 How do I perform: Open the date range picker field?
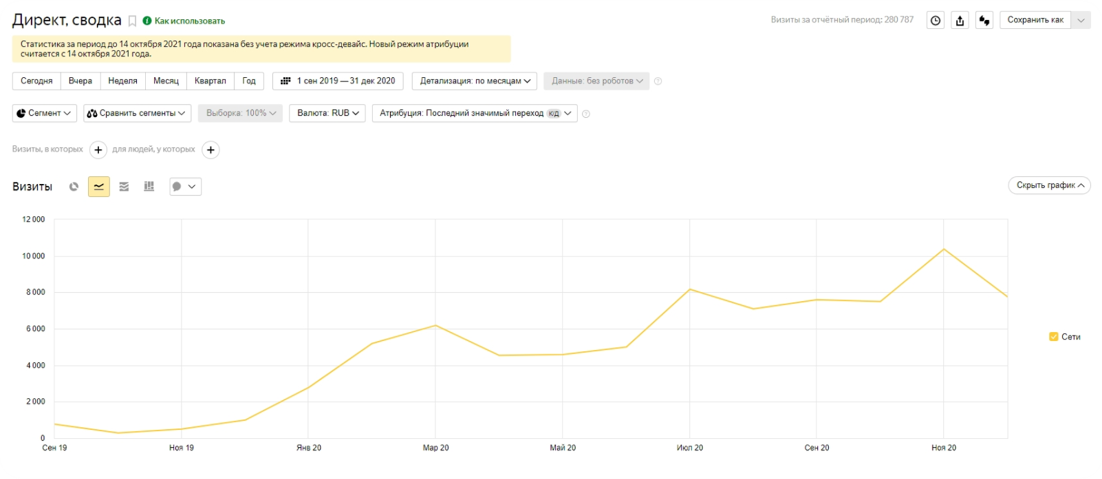[337, 81]
